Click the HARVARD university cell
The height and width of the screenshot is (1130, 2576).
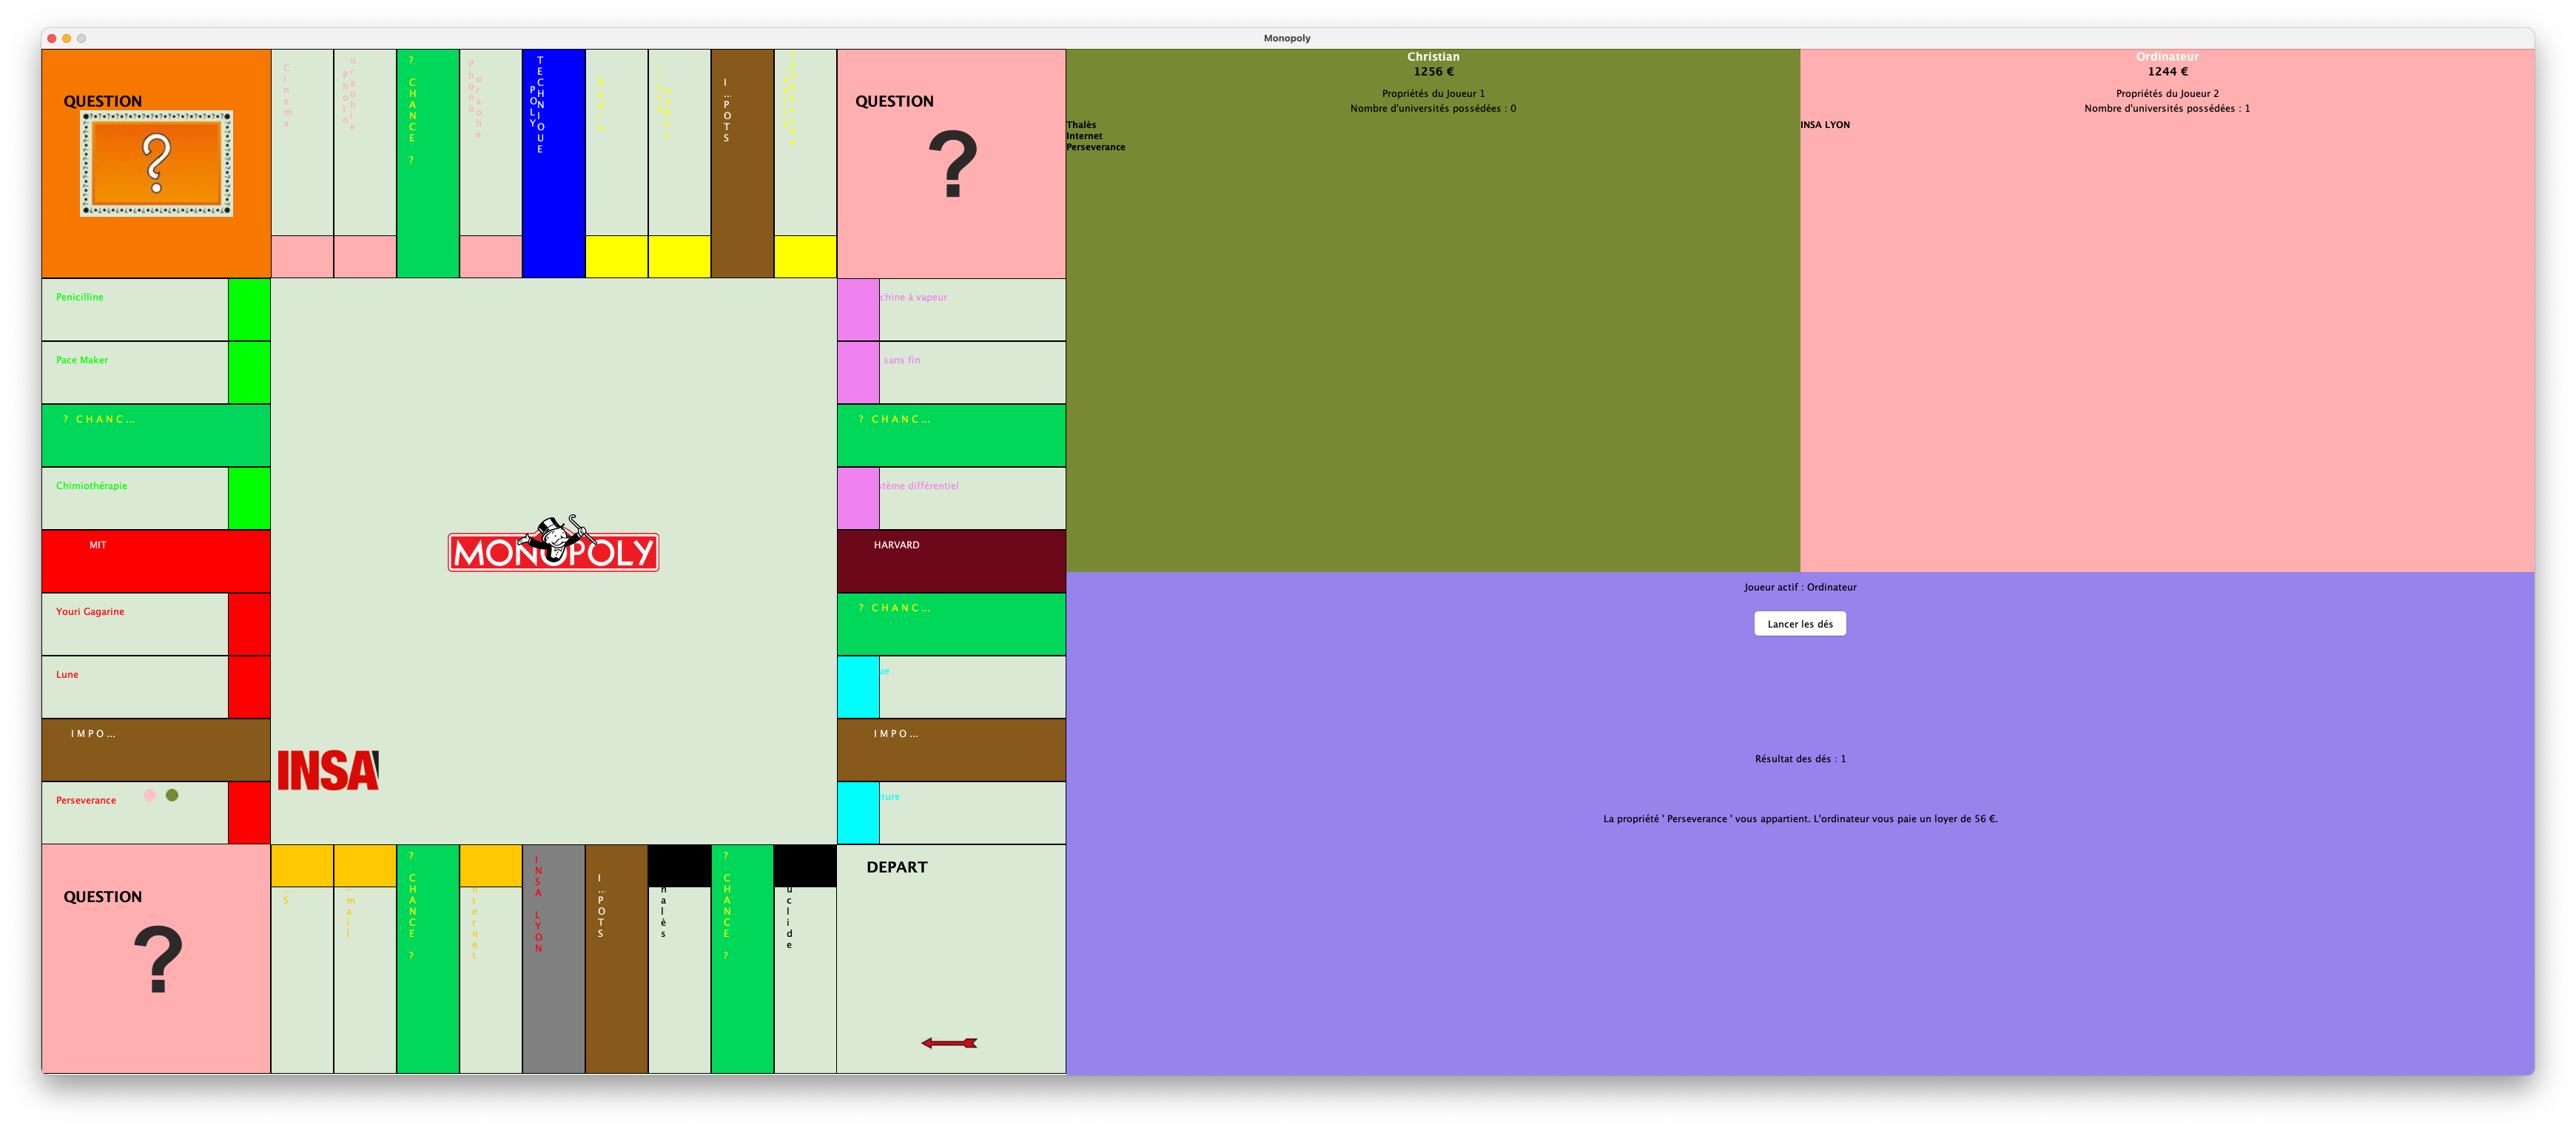pyautogui.click(x=951, y=561)
